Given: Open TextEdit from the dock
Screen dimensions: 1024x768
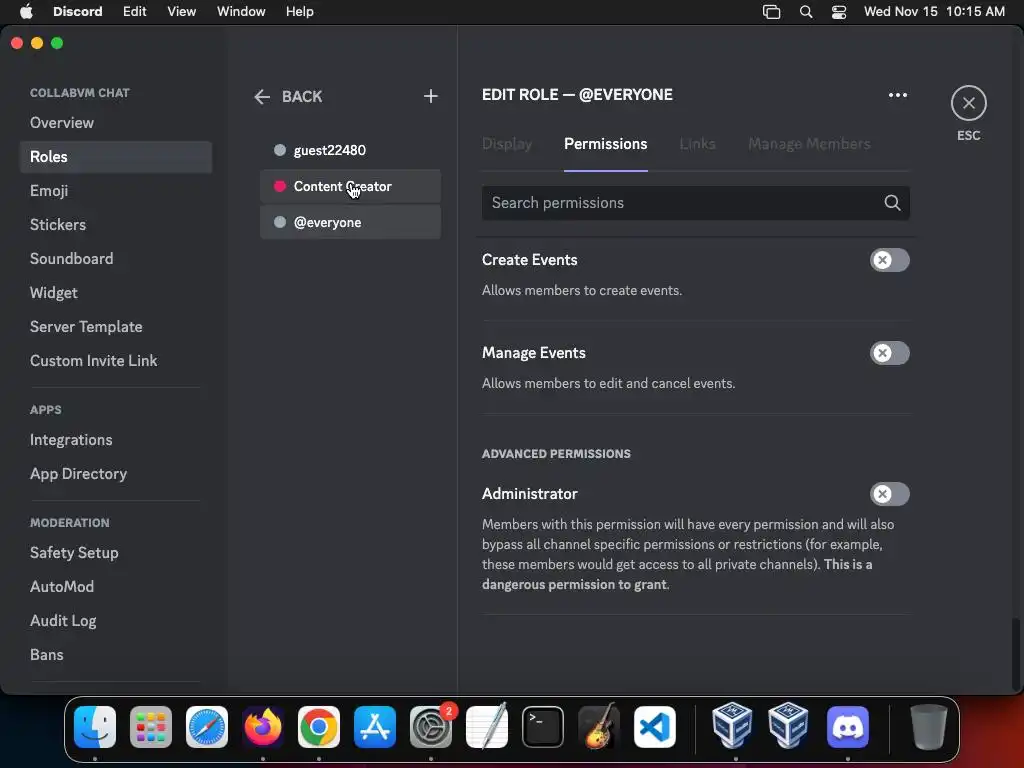Looking at the screenshot, I should coord(487,727).
